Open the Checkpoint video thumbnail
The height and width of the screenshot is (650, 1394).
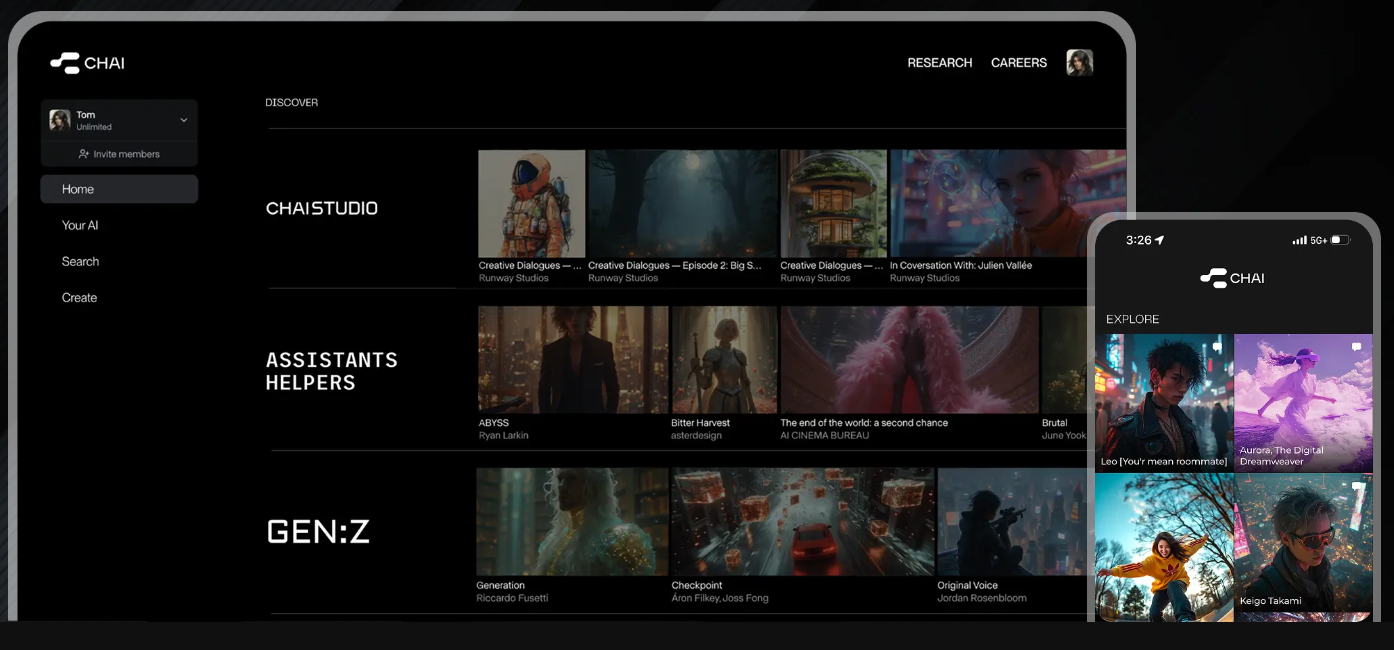pos(802,520)
